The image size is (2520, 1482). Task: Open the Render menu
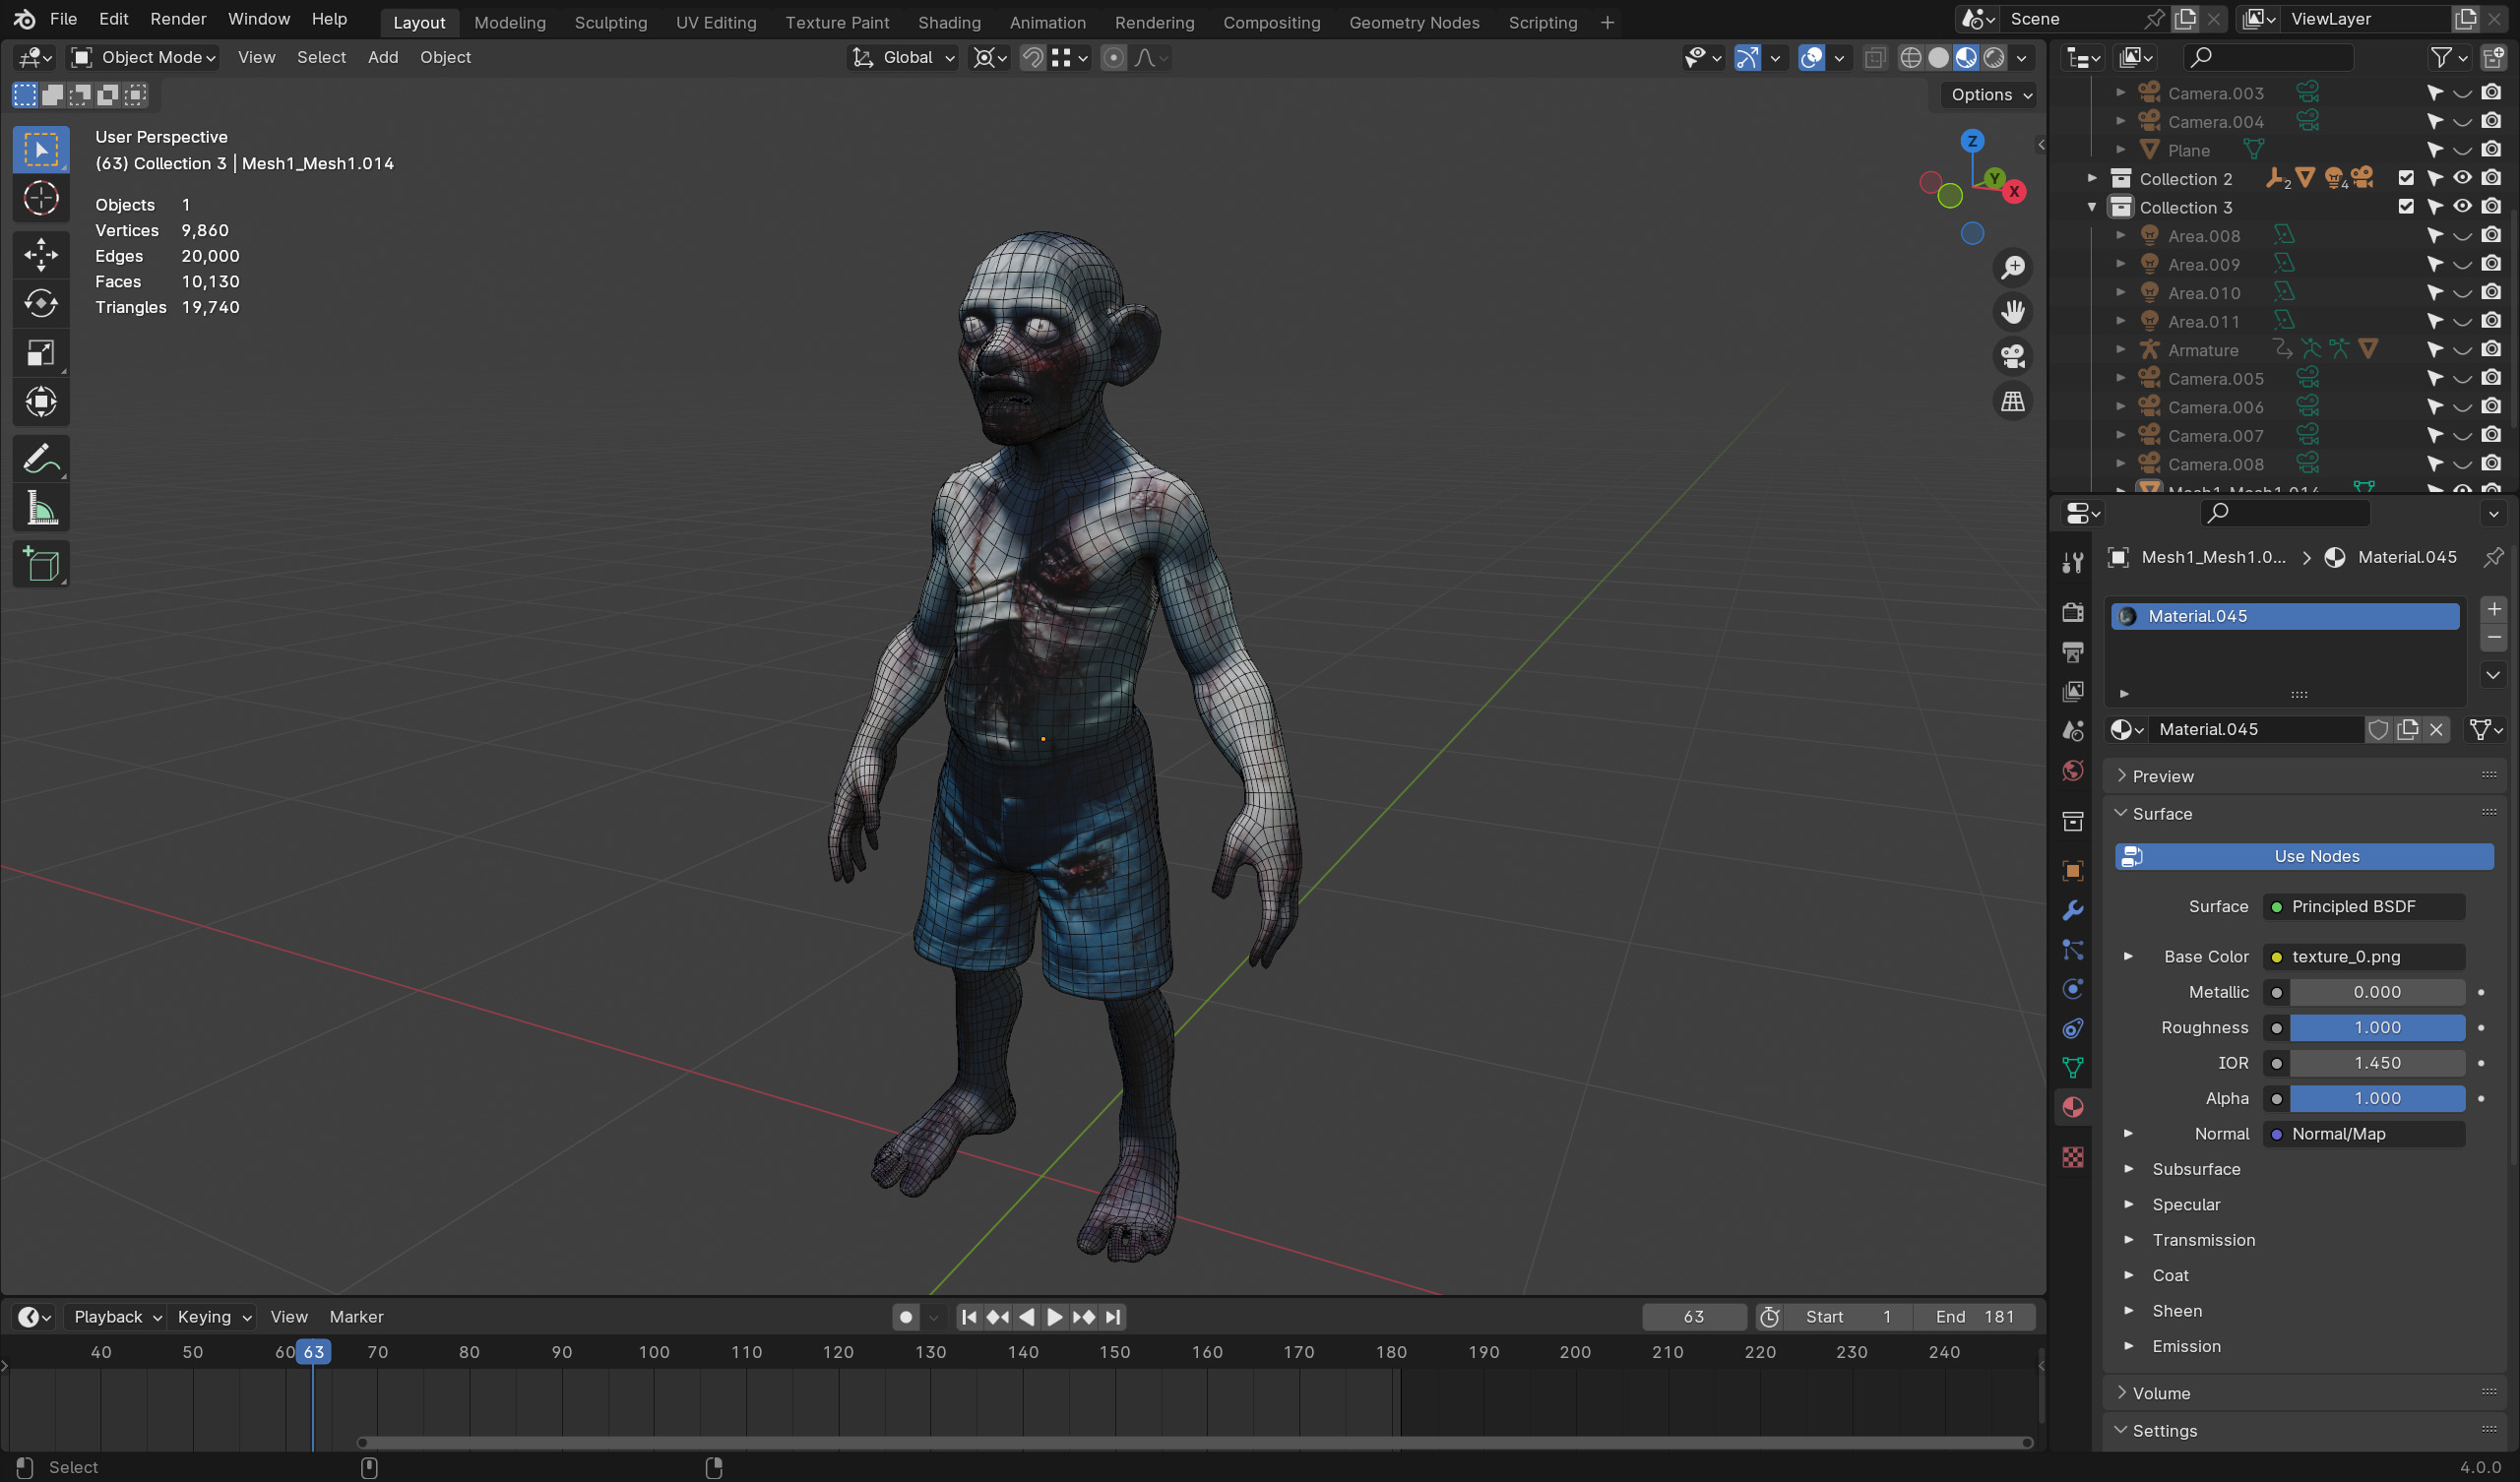click(178, 19)
